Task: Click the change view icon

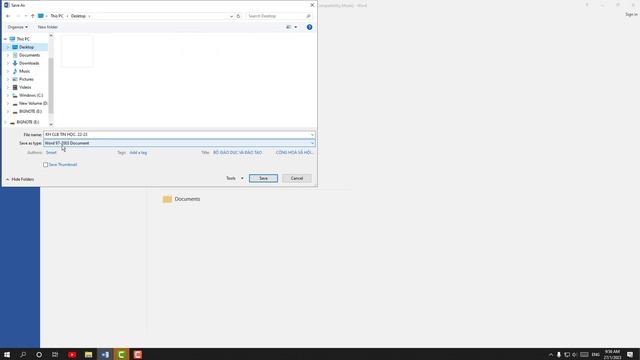Action: [289, 27]
